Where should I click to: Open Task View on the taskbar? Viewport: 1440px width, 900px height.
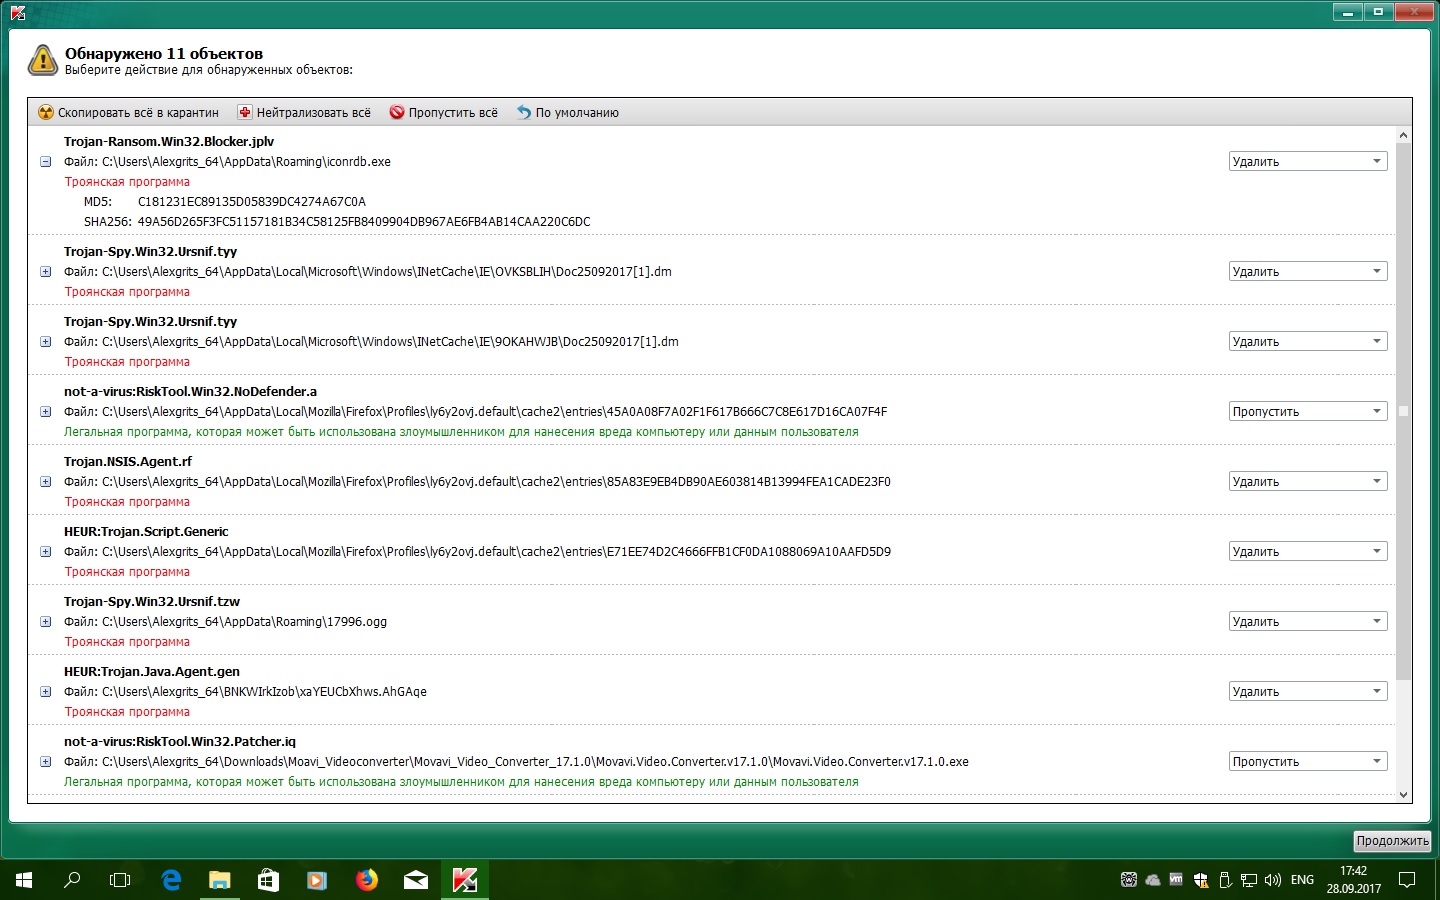click(x=120, y=880)
